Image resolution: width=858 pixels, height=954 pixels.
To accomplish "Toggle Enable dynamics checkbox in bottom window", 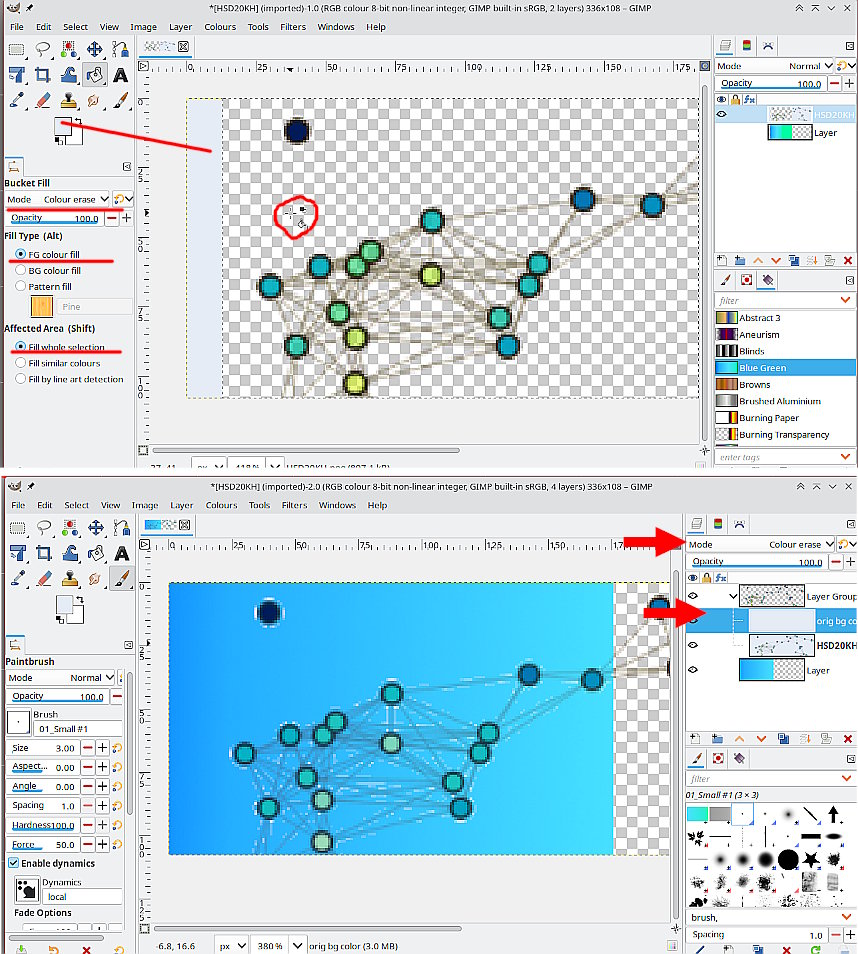I will pos(13,863).
